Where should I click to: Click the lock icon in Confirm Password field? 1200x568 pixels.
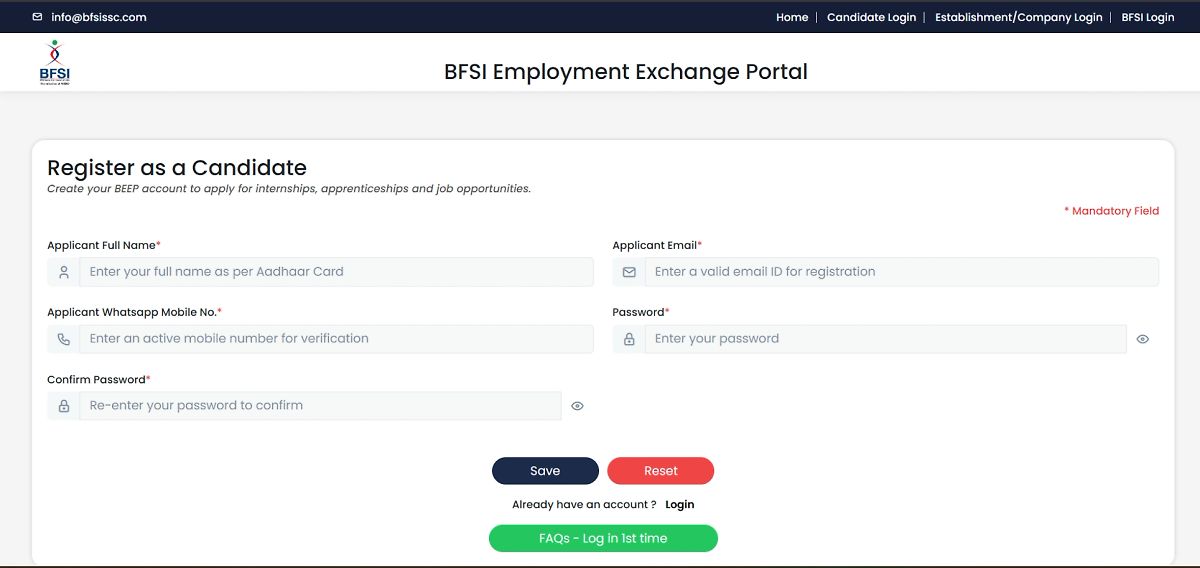pos(63,406)
